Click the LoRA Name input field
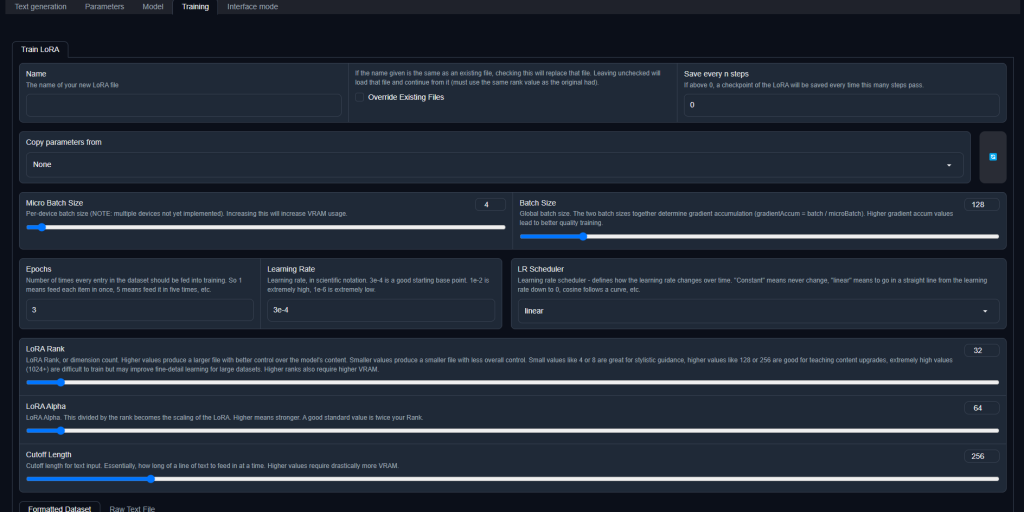 point(183,105)
